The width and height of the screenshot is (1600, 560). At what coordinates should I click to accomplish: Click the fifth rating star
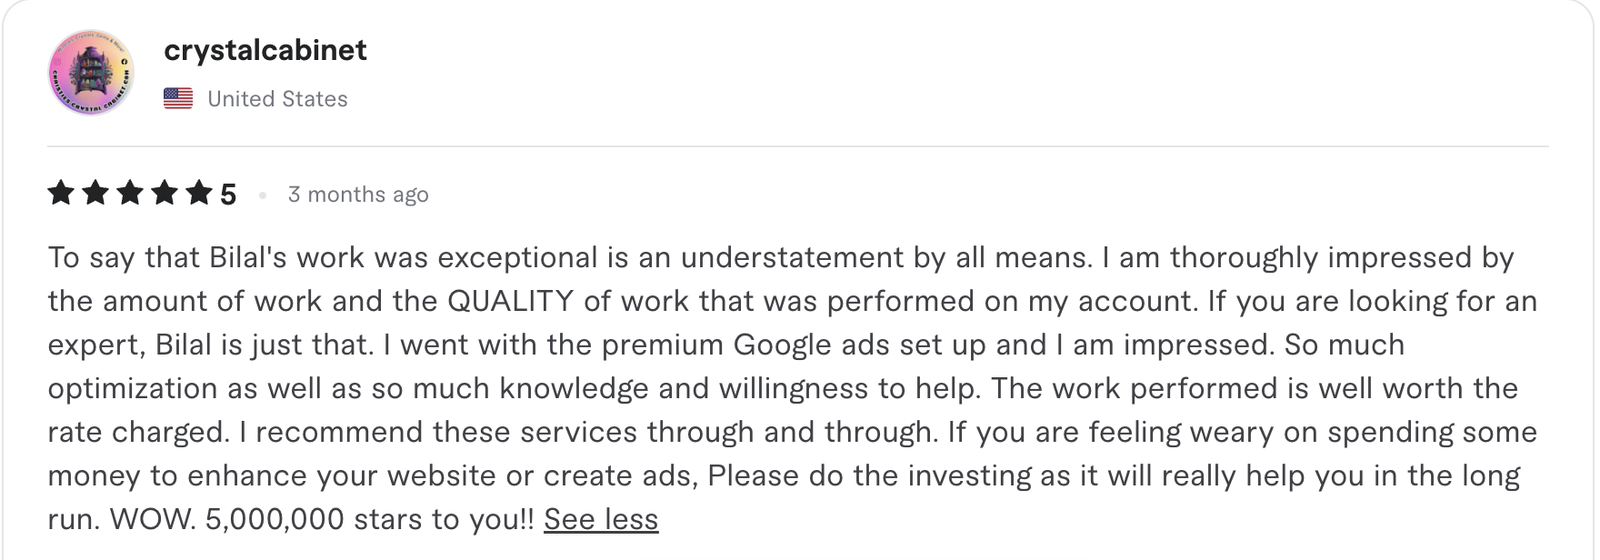199,193
